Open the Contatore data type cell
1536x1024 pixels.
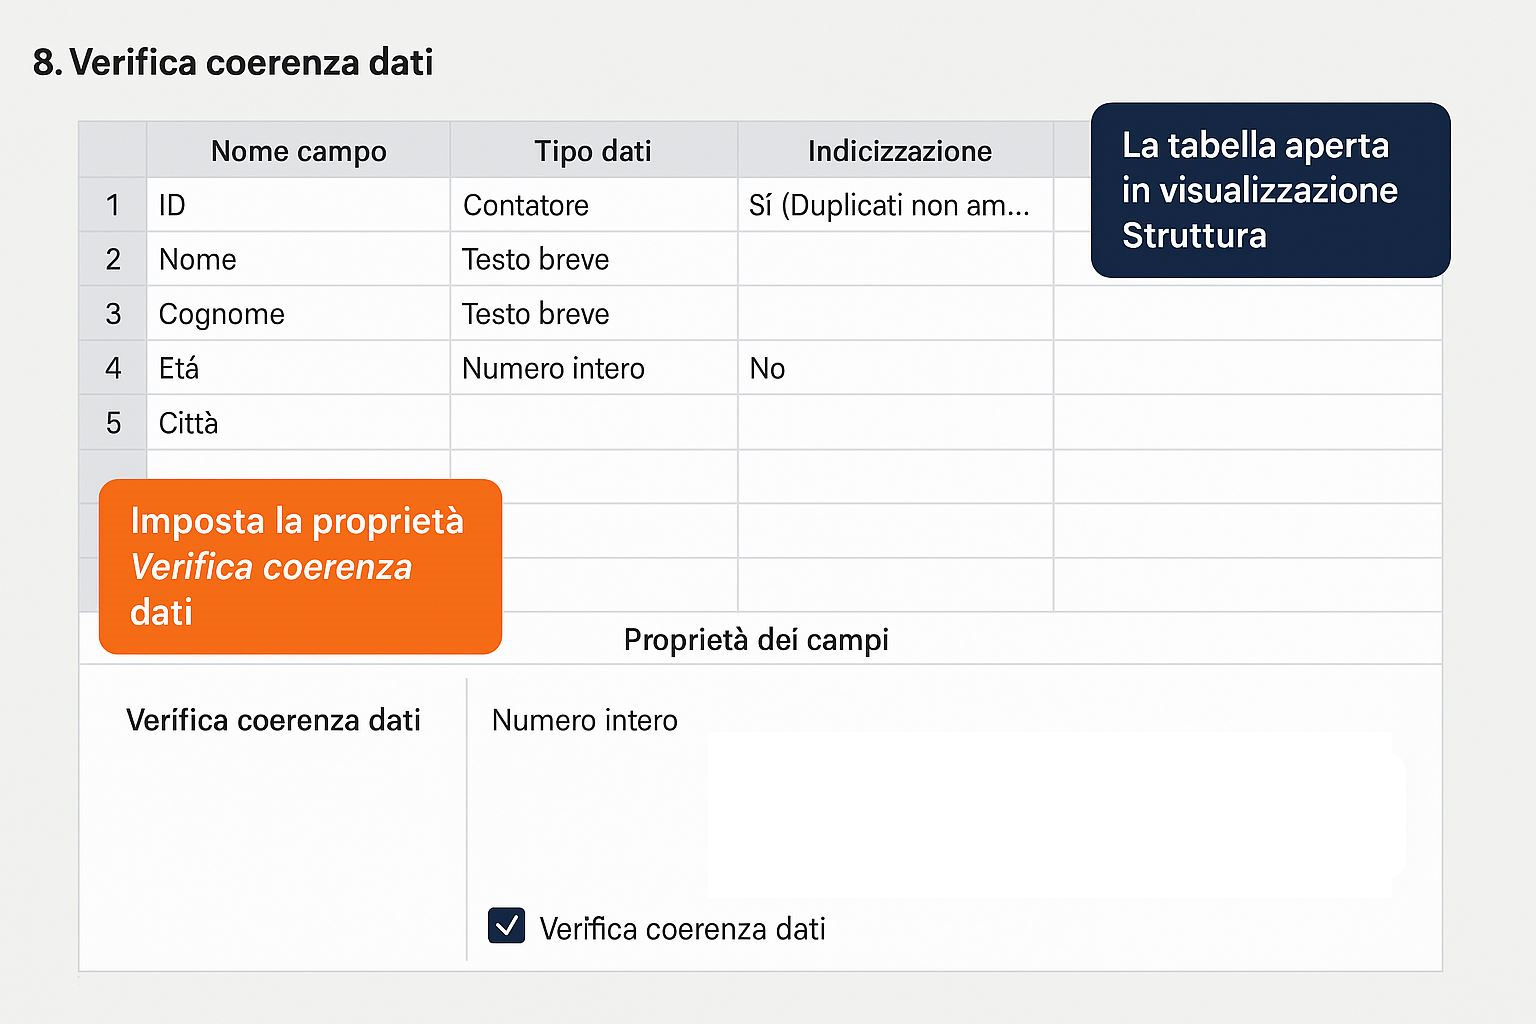(x=593, y=205)
